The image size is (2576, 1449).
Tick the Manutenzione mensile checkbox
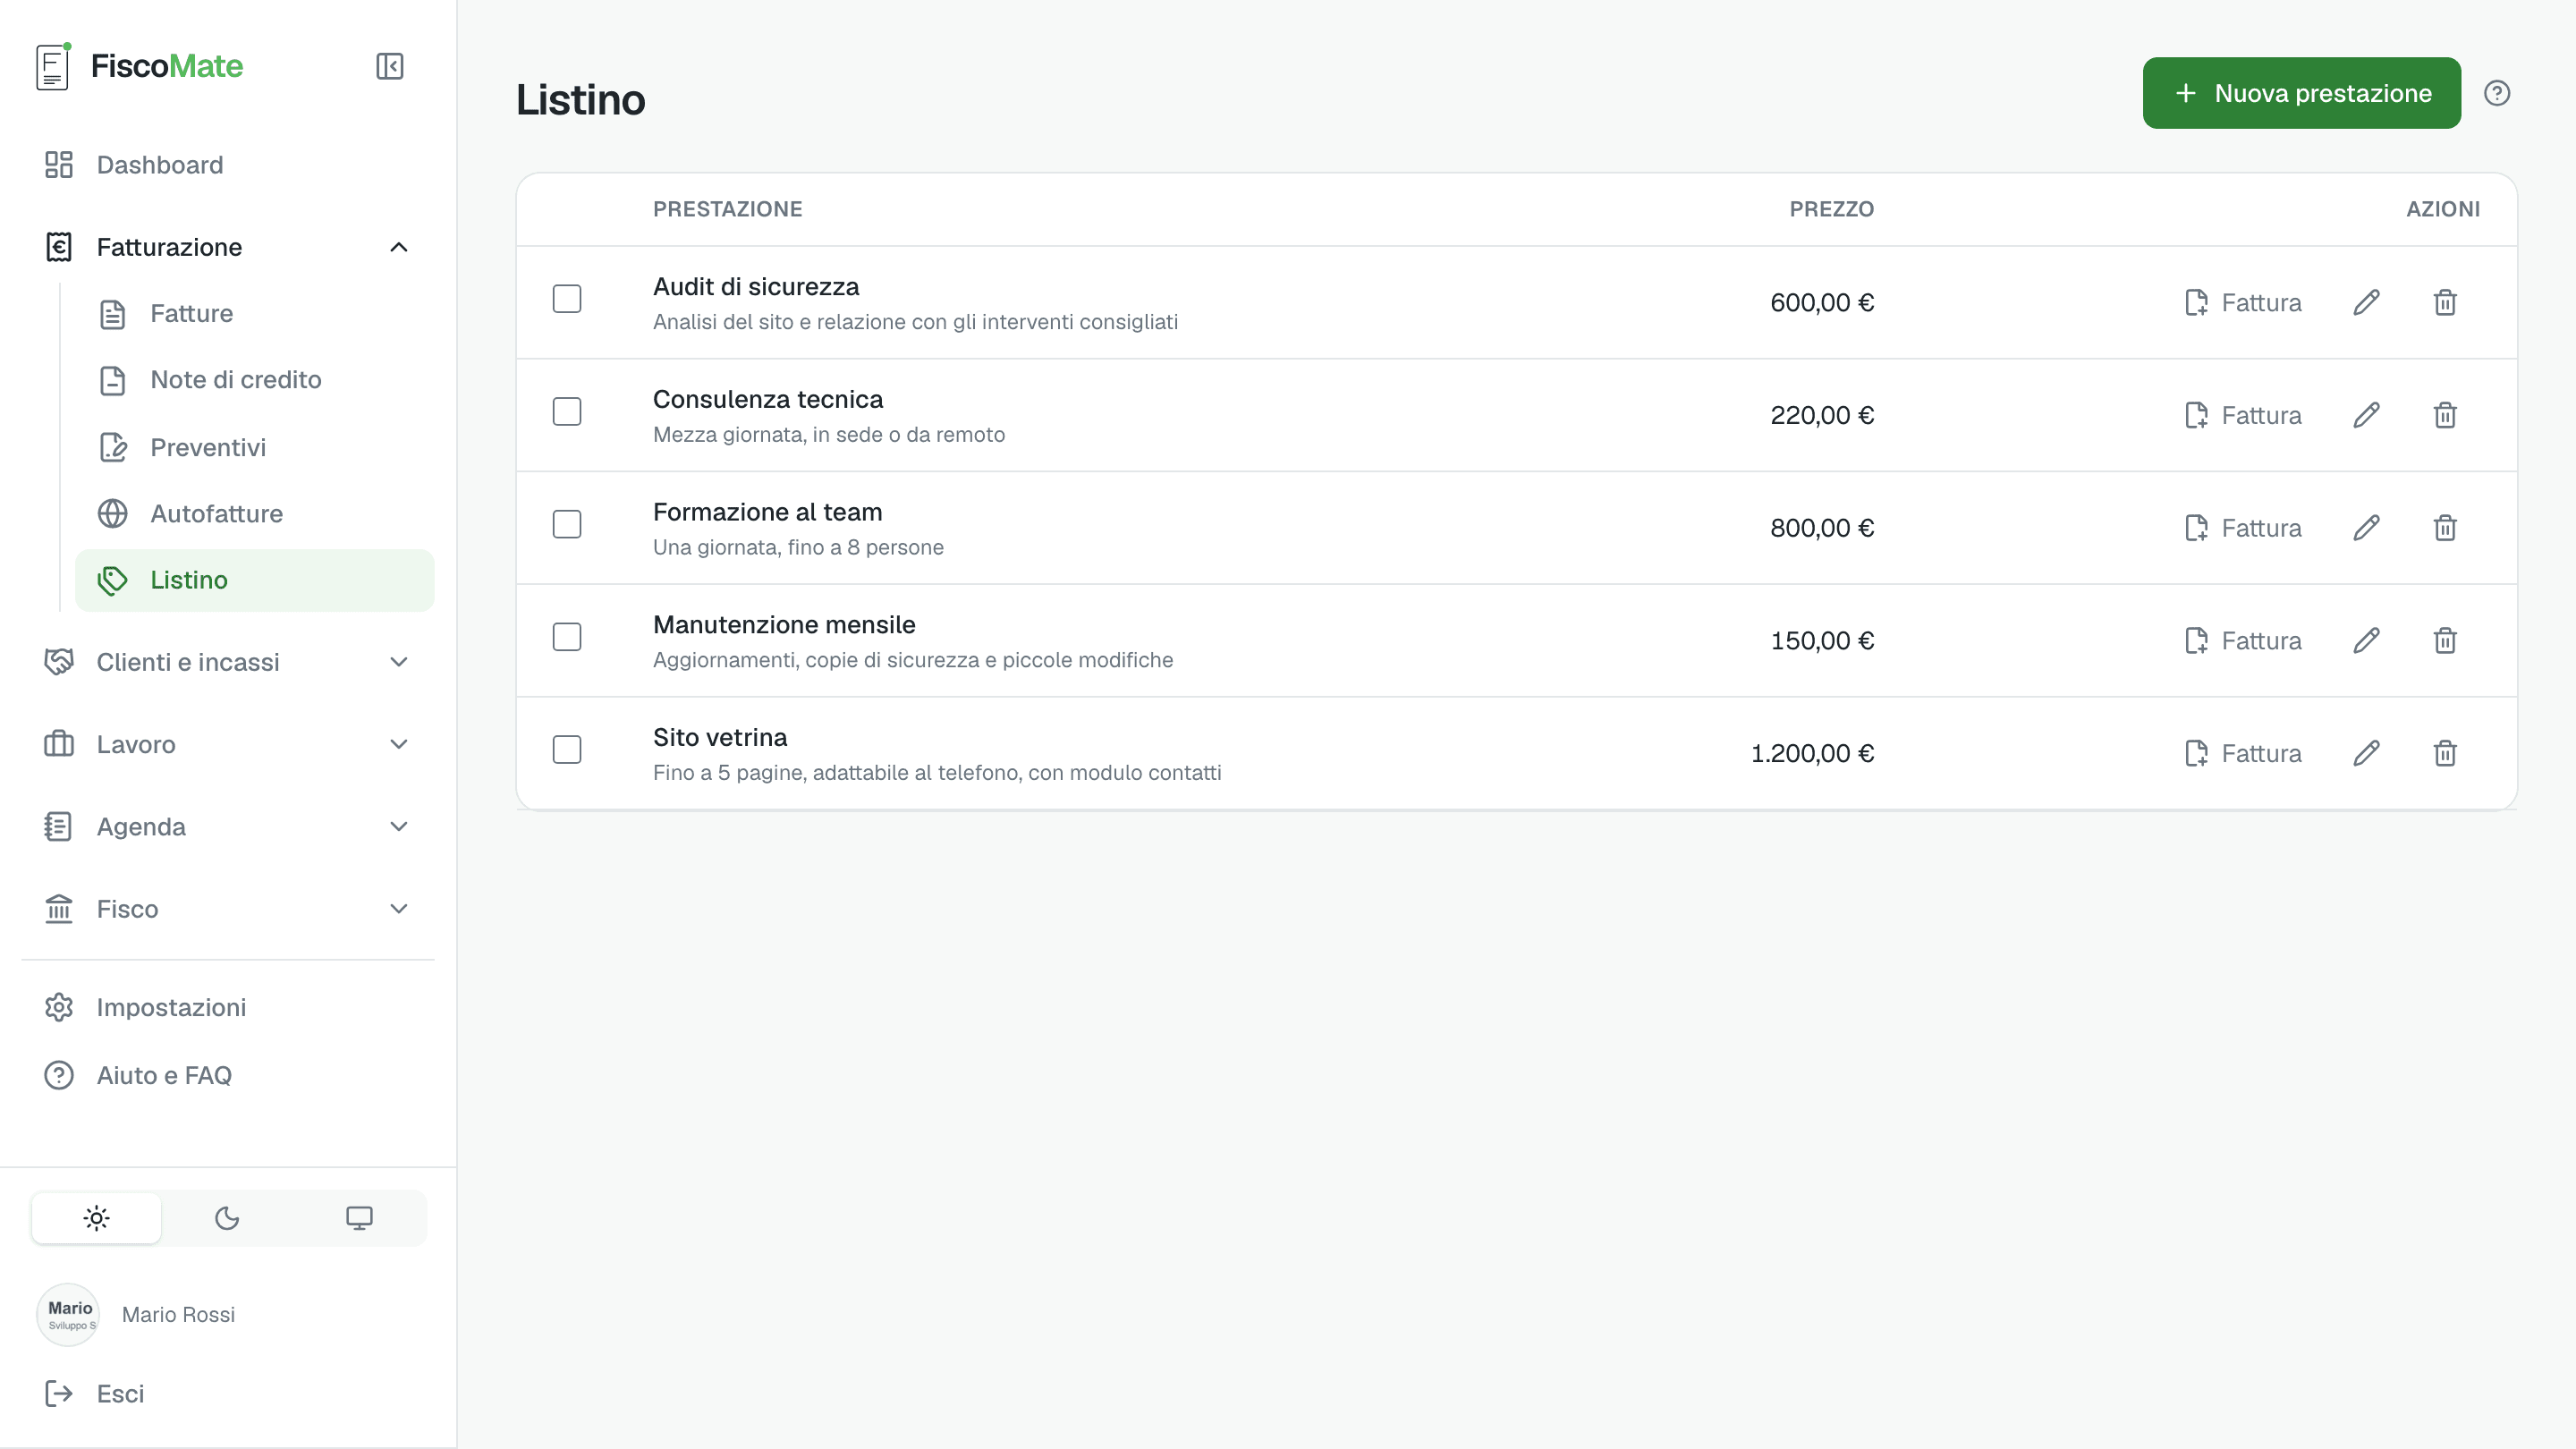[567, 637]
